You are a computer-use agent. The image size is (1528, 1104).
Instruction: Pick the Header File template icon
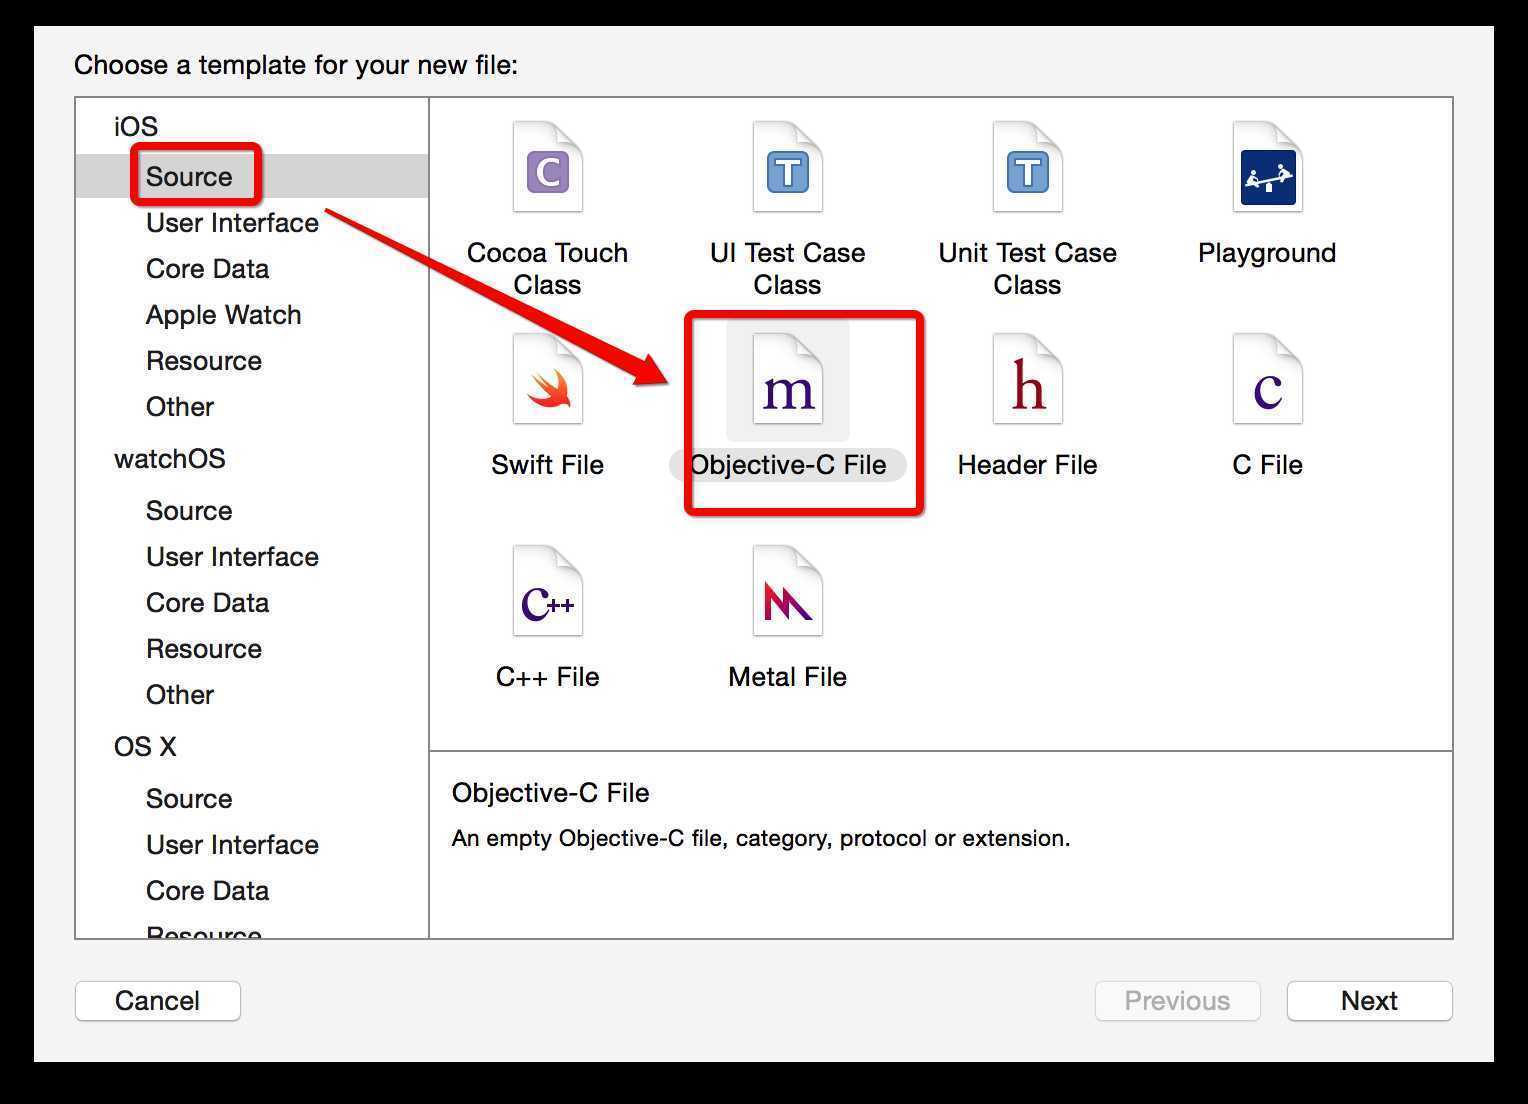(x=1027, y=379)
